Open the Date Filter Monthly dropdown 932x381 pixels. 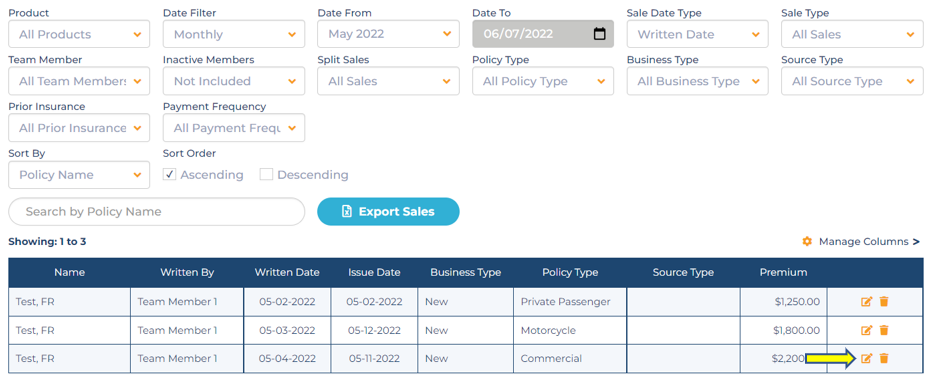click(x=234, y=34)
